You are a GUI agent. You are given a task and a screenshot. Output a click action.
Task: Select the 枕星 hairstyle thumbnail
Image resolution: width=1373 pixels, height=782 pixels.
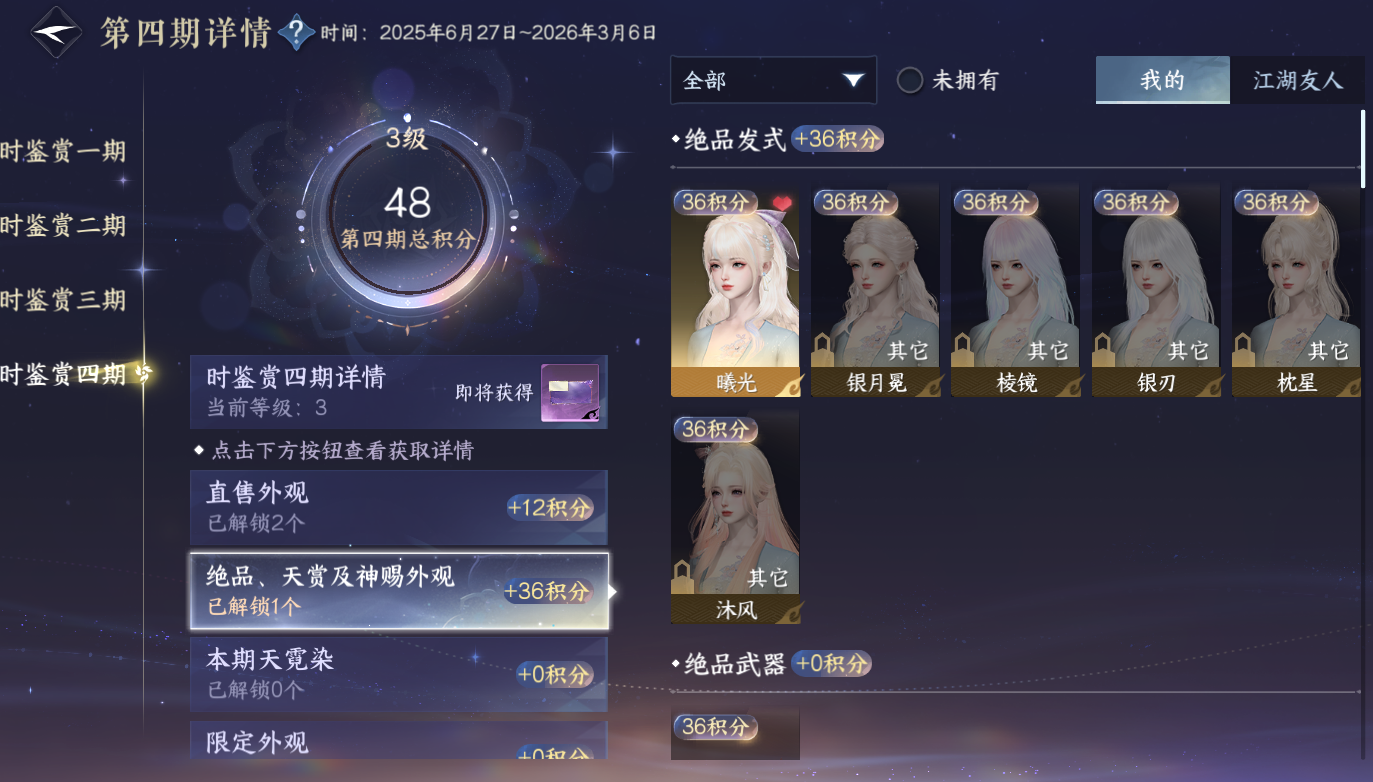(1296, 290)
